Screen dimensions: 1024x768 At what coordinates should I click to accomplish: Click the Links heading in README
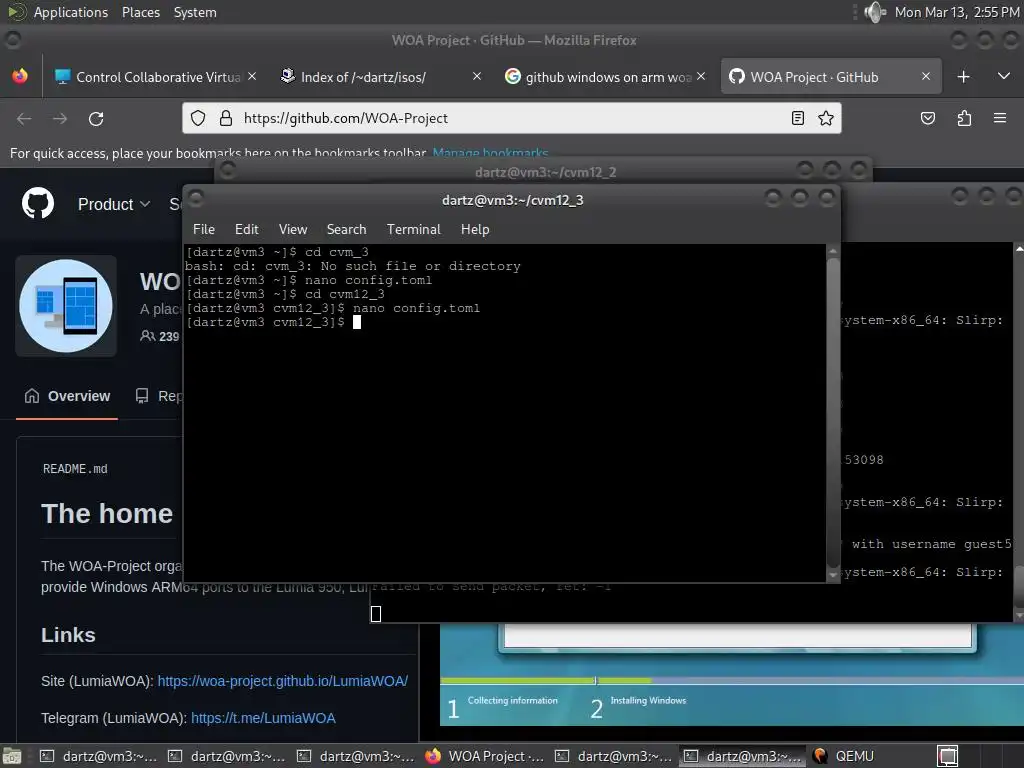68,635
